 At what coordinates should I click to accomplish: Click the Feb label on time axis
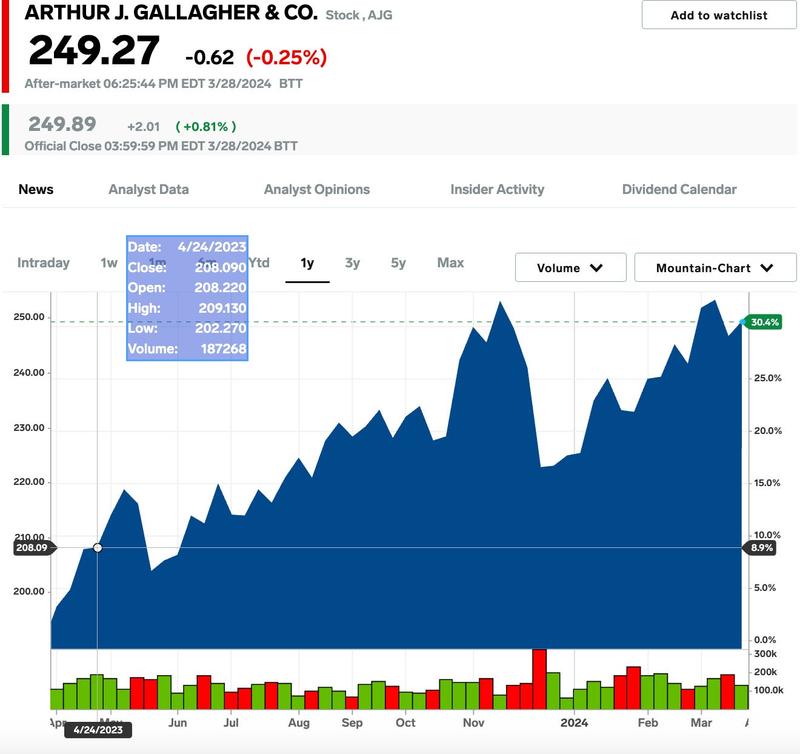click(x=647, y=723)
